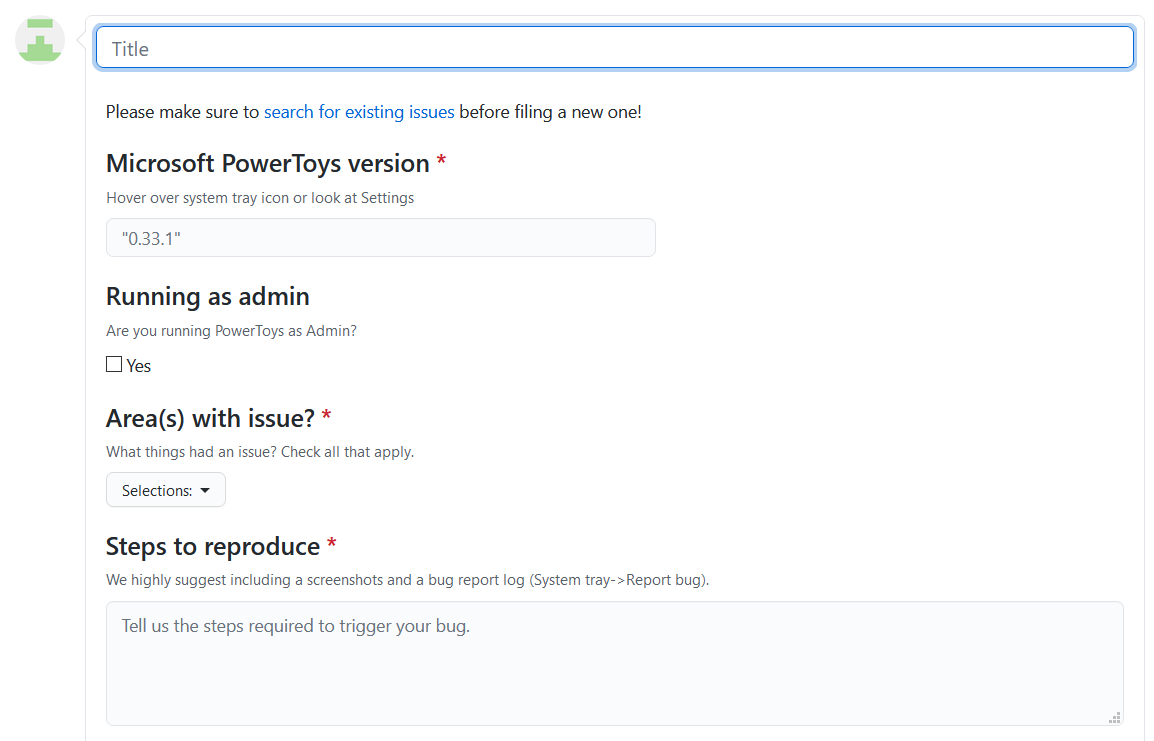Focus the issue Title input field
1154x741 pixels.
[x=615, y=48]
